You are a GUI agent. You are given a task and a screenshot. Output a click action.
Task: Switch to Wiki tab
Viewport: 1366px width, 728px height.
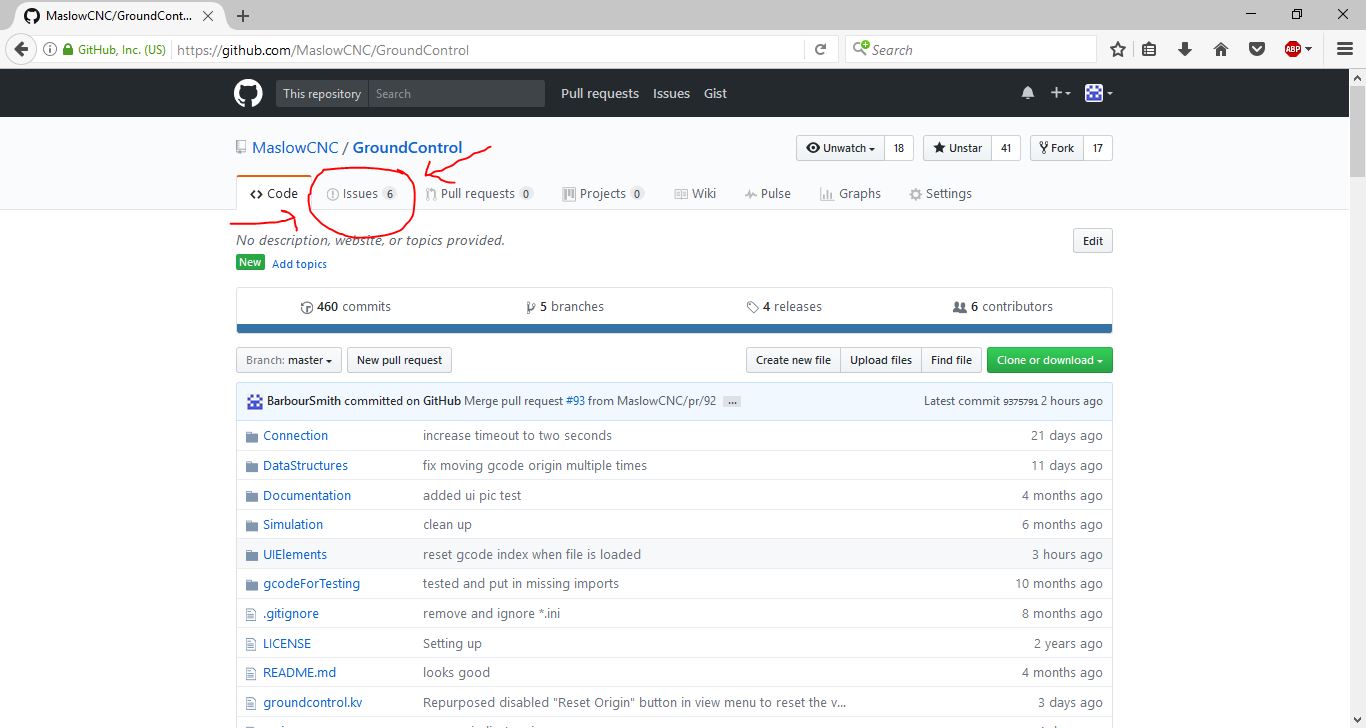(x=695, y=194)
